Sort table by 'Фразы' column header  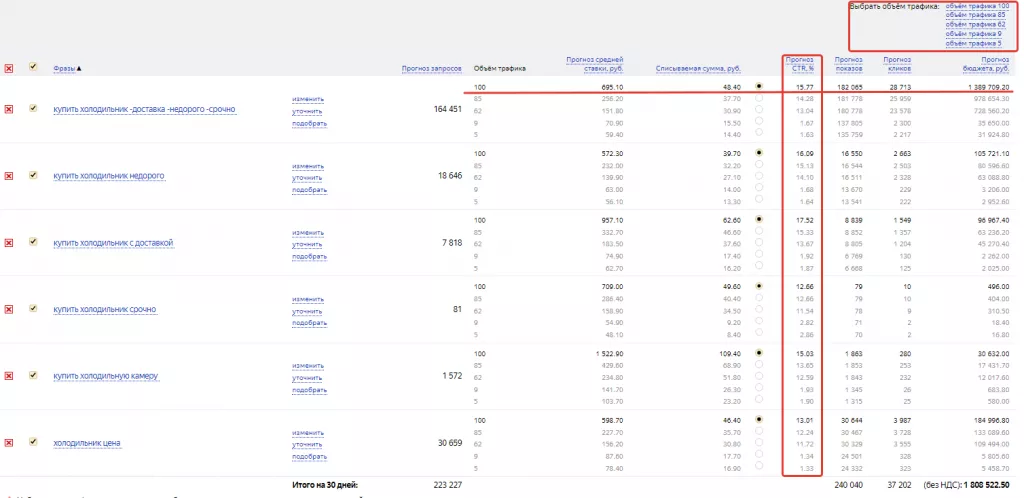click(67, 69)
